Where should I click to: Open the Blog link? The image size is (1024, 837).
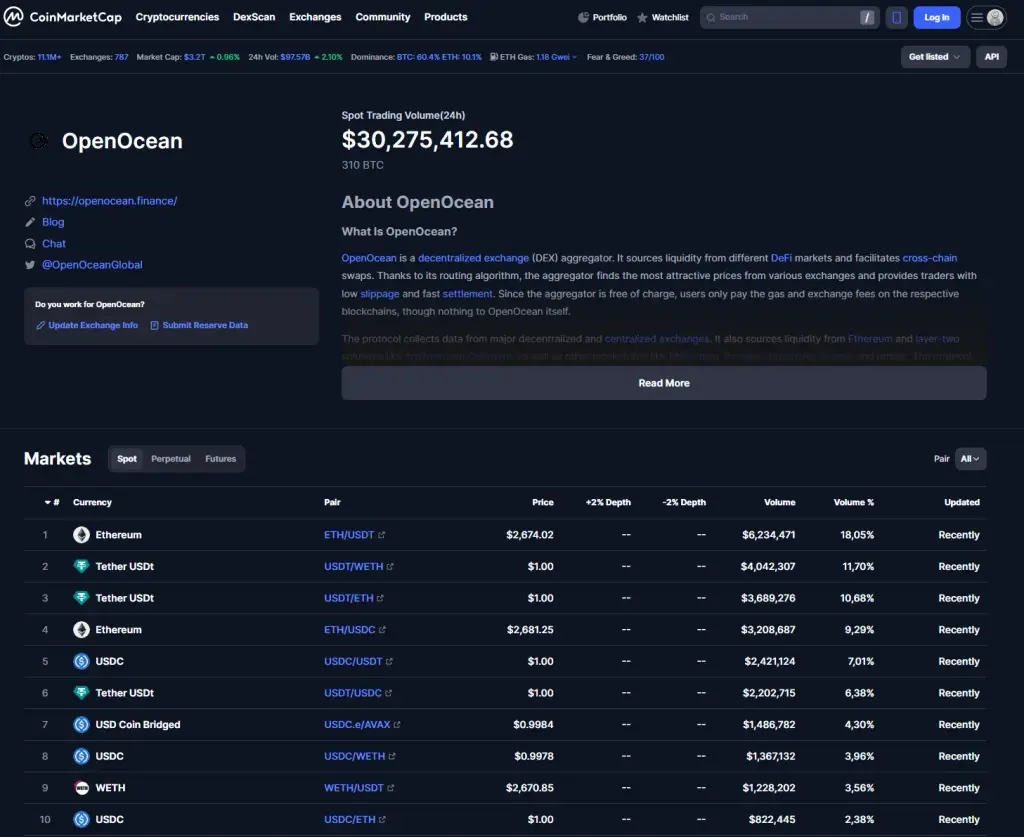click(53, 222)
